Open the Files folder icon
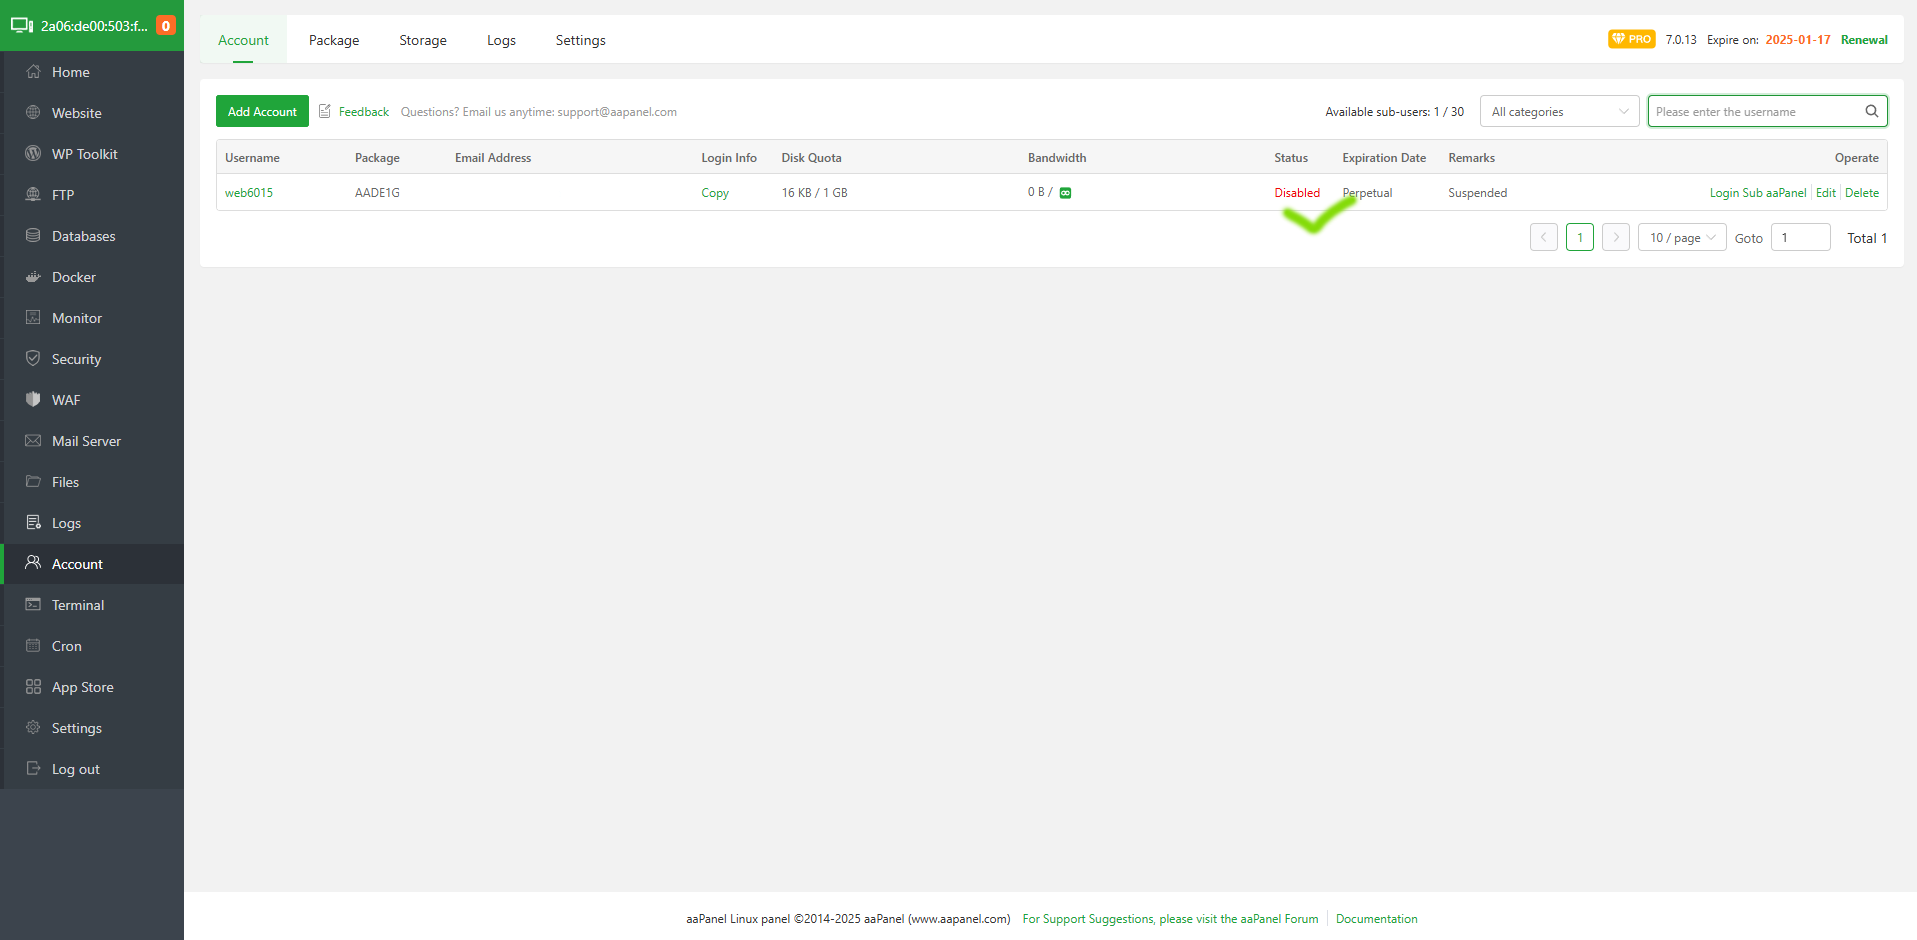 click(33, 482)
